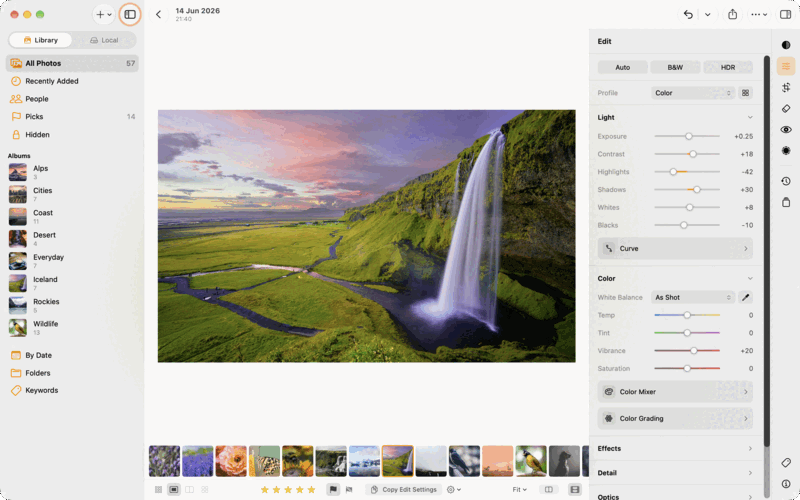Open the gear settings dropdown in bottom bar
800x500 pixels.
[x=454, y=490]
